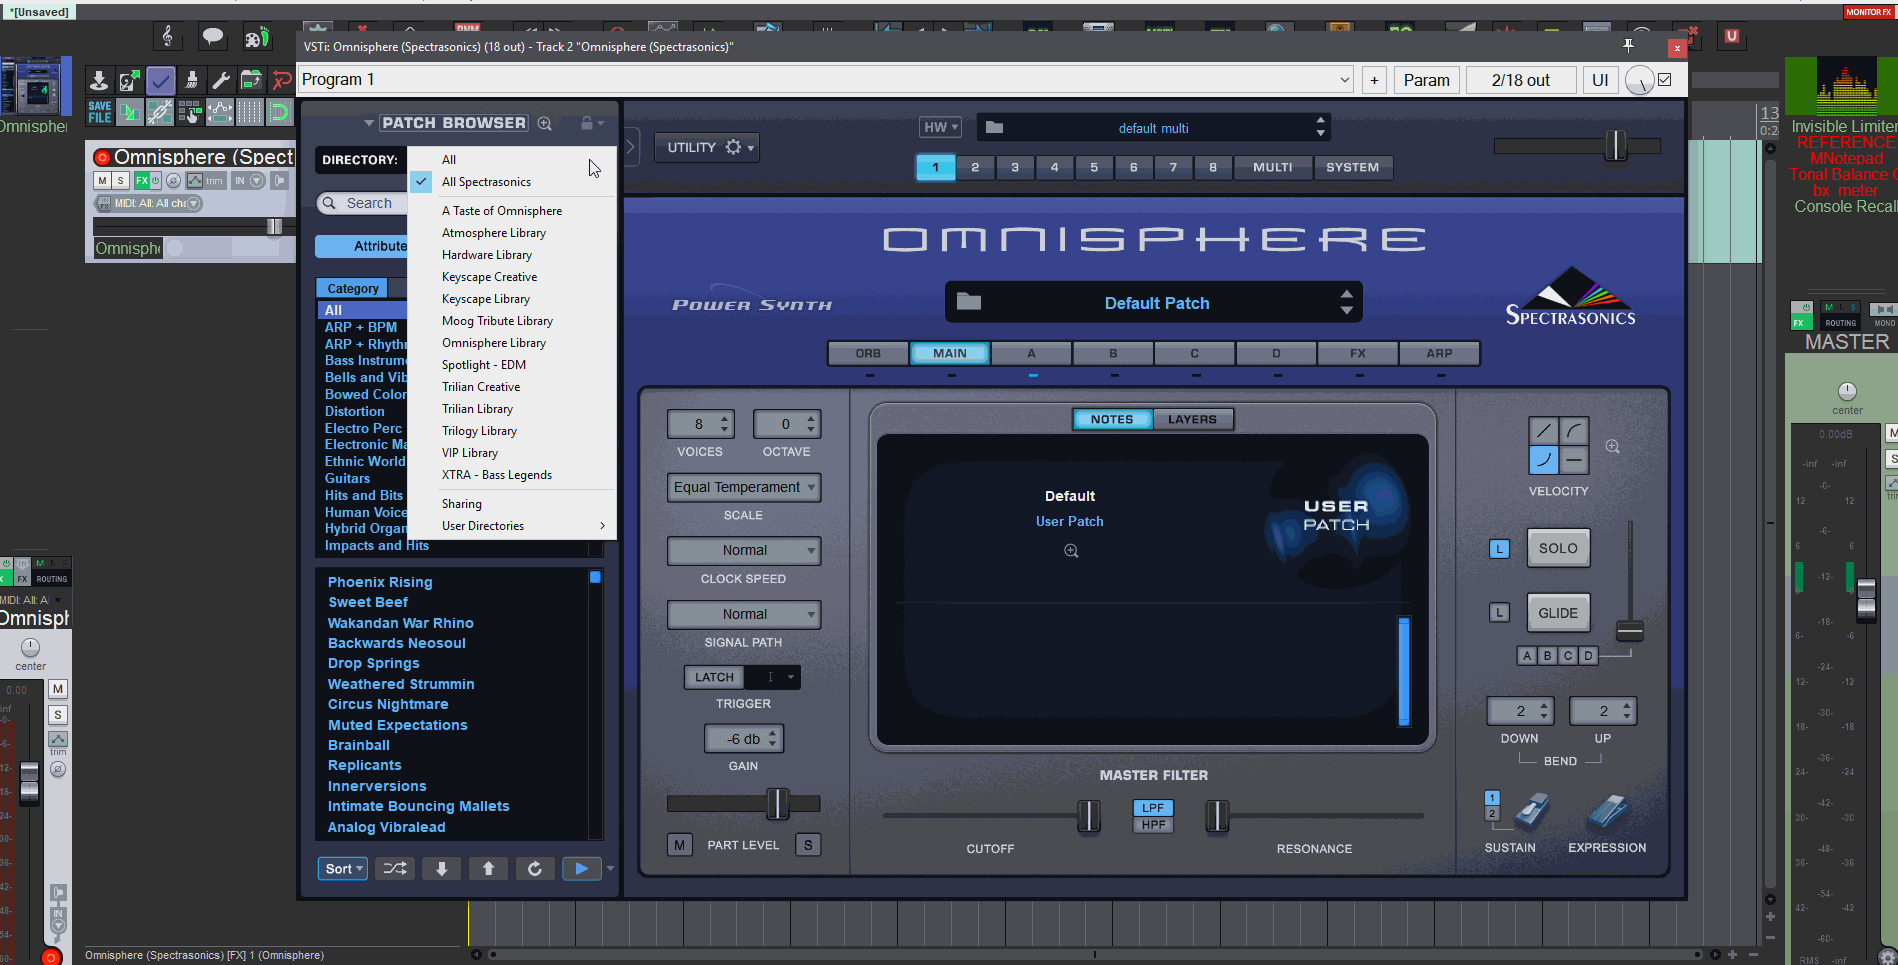Click the green loop toolbar icon
The image size is (1898, 965).
[x=279, y=112]
